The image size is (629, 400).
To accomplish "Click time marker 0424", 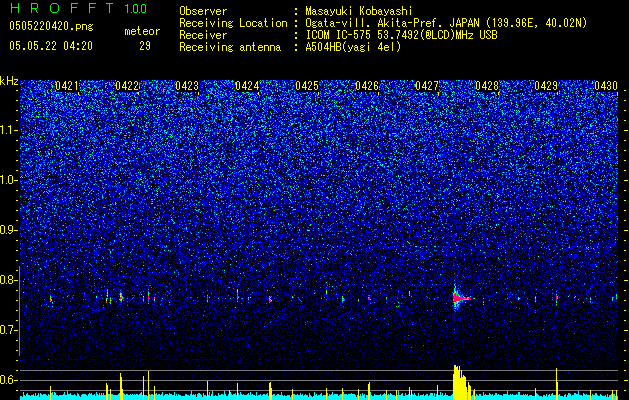I will pos(247,86).
